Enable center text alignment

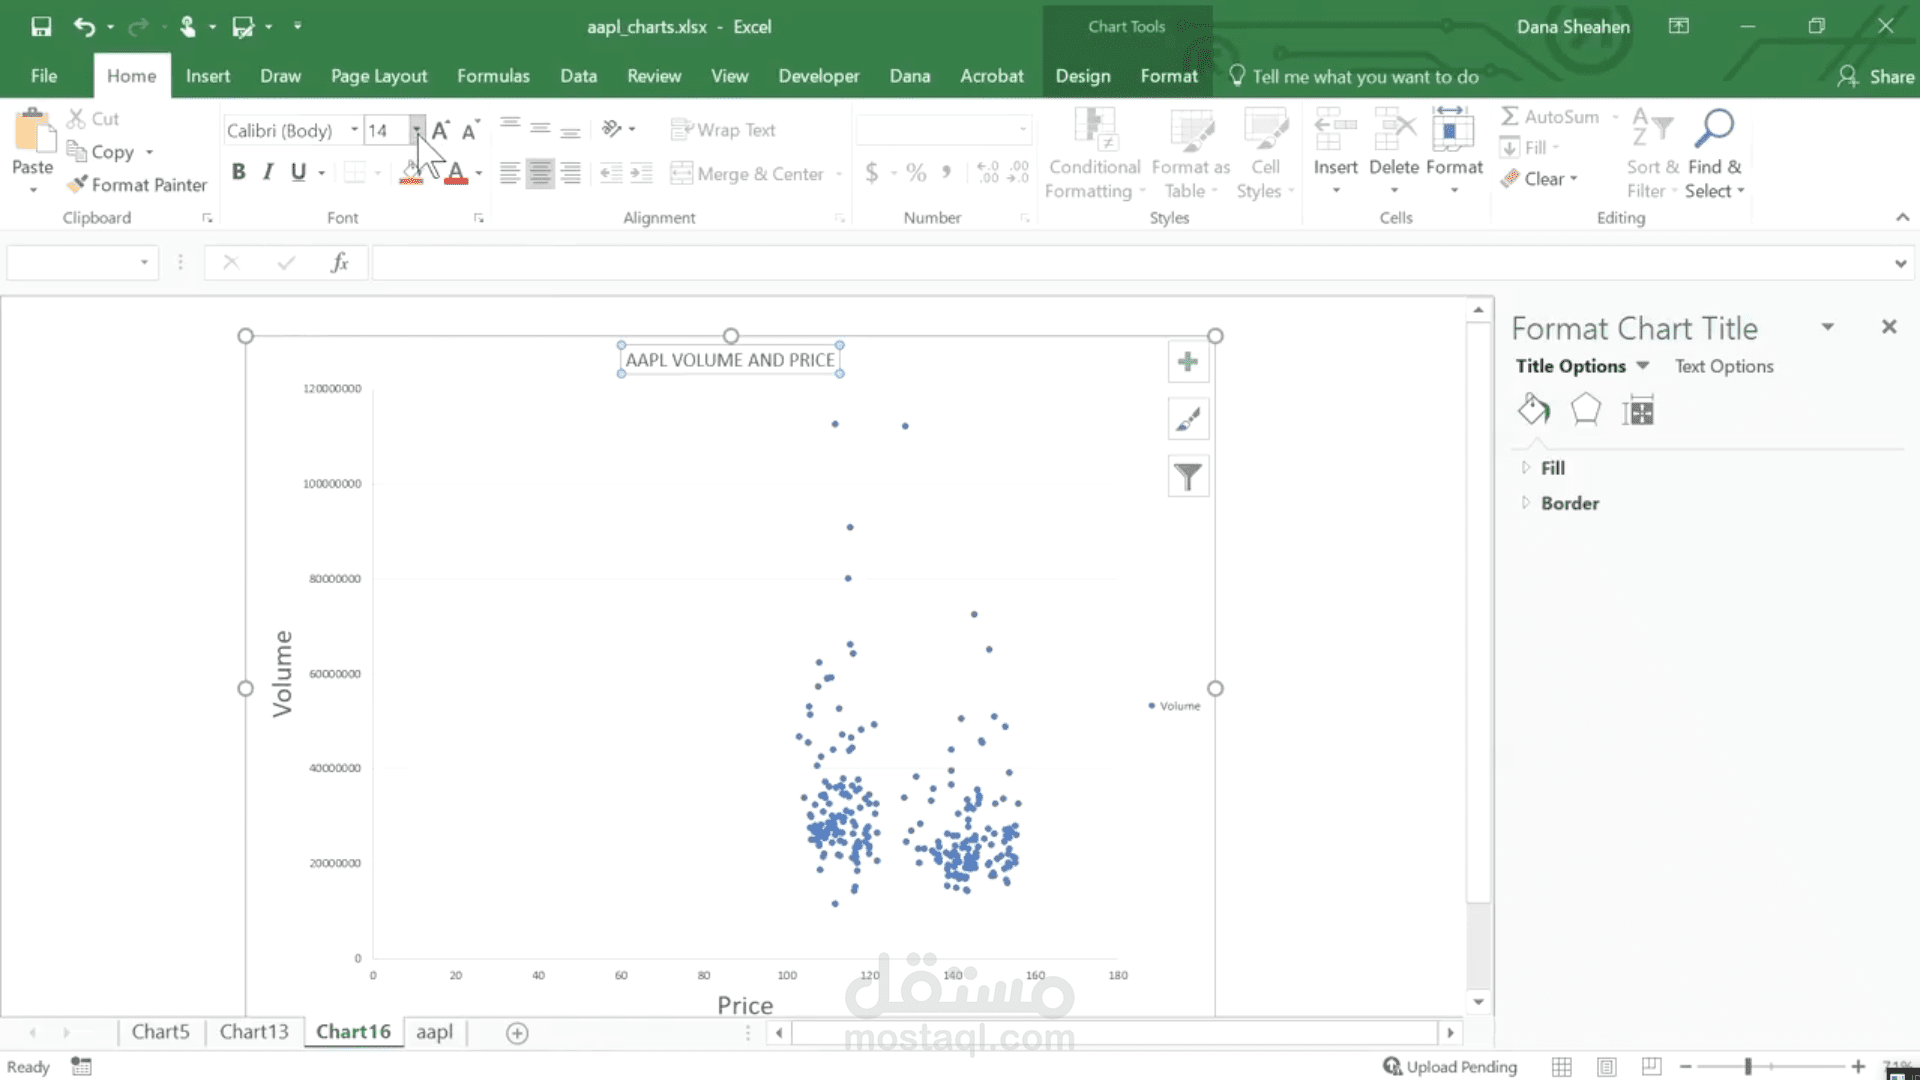click(540, 174)
